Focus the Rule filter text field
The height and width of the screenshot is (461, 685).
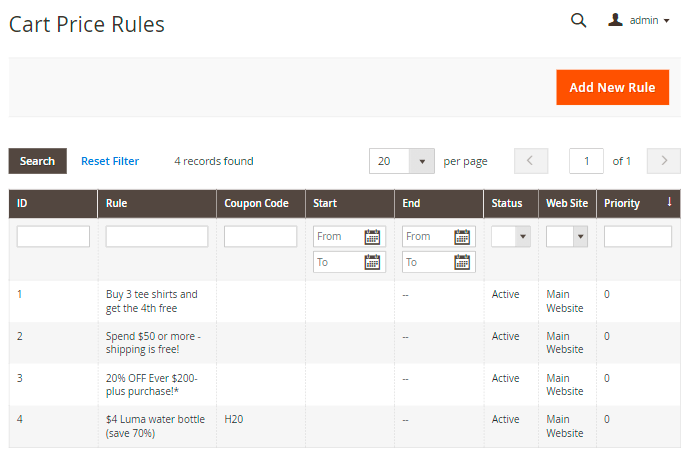pos(157,237)
